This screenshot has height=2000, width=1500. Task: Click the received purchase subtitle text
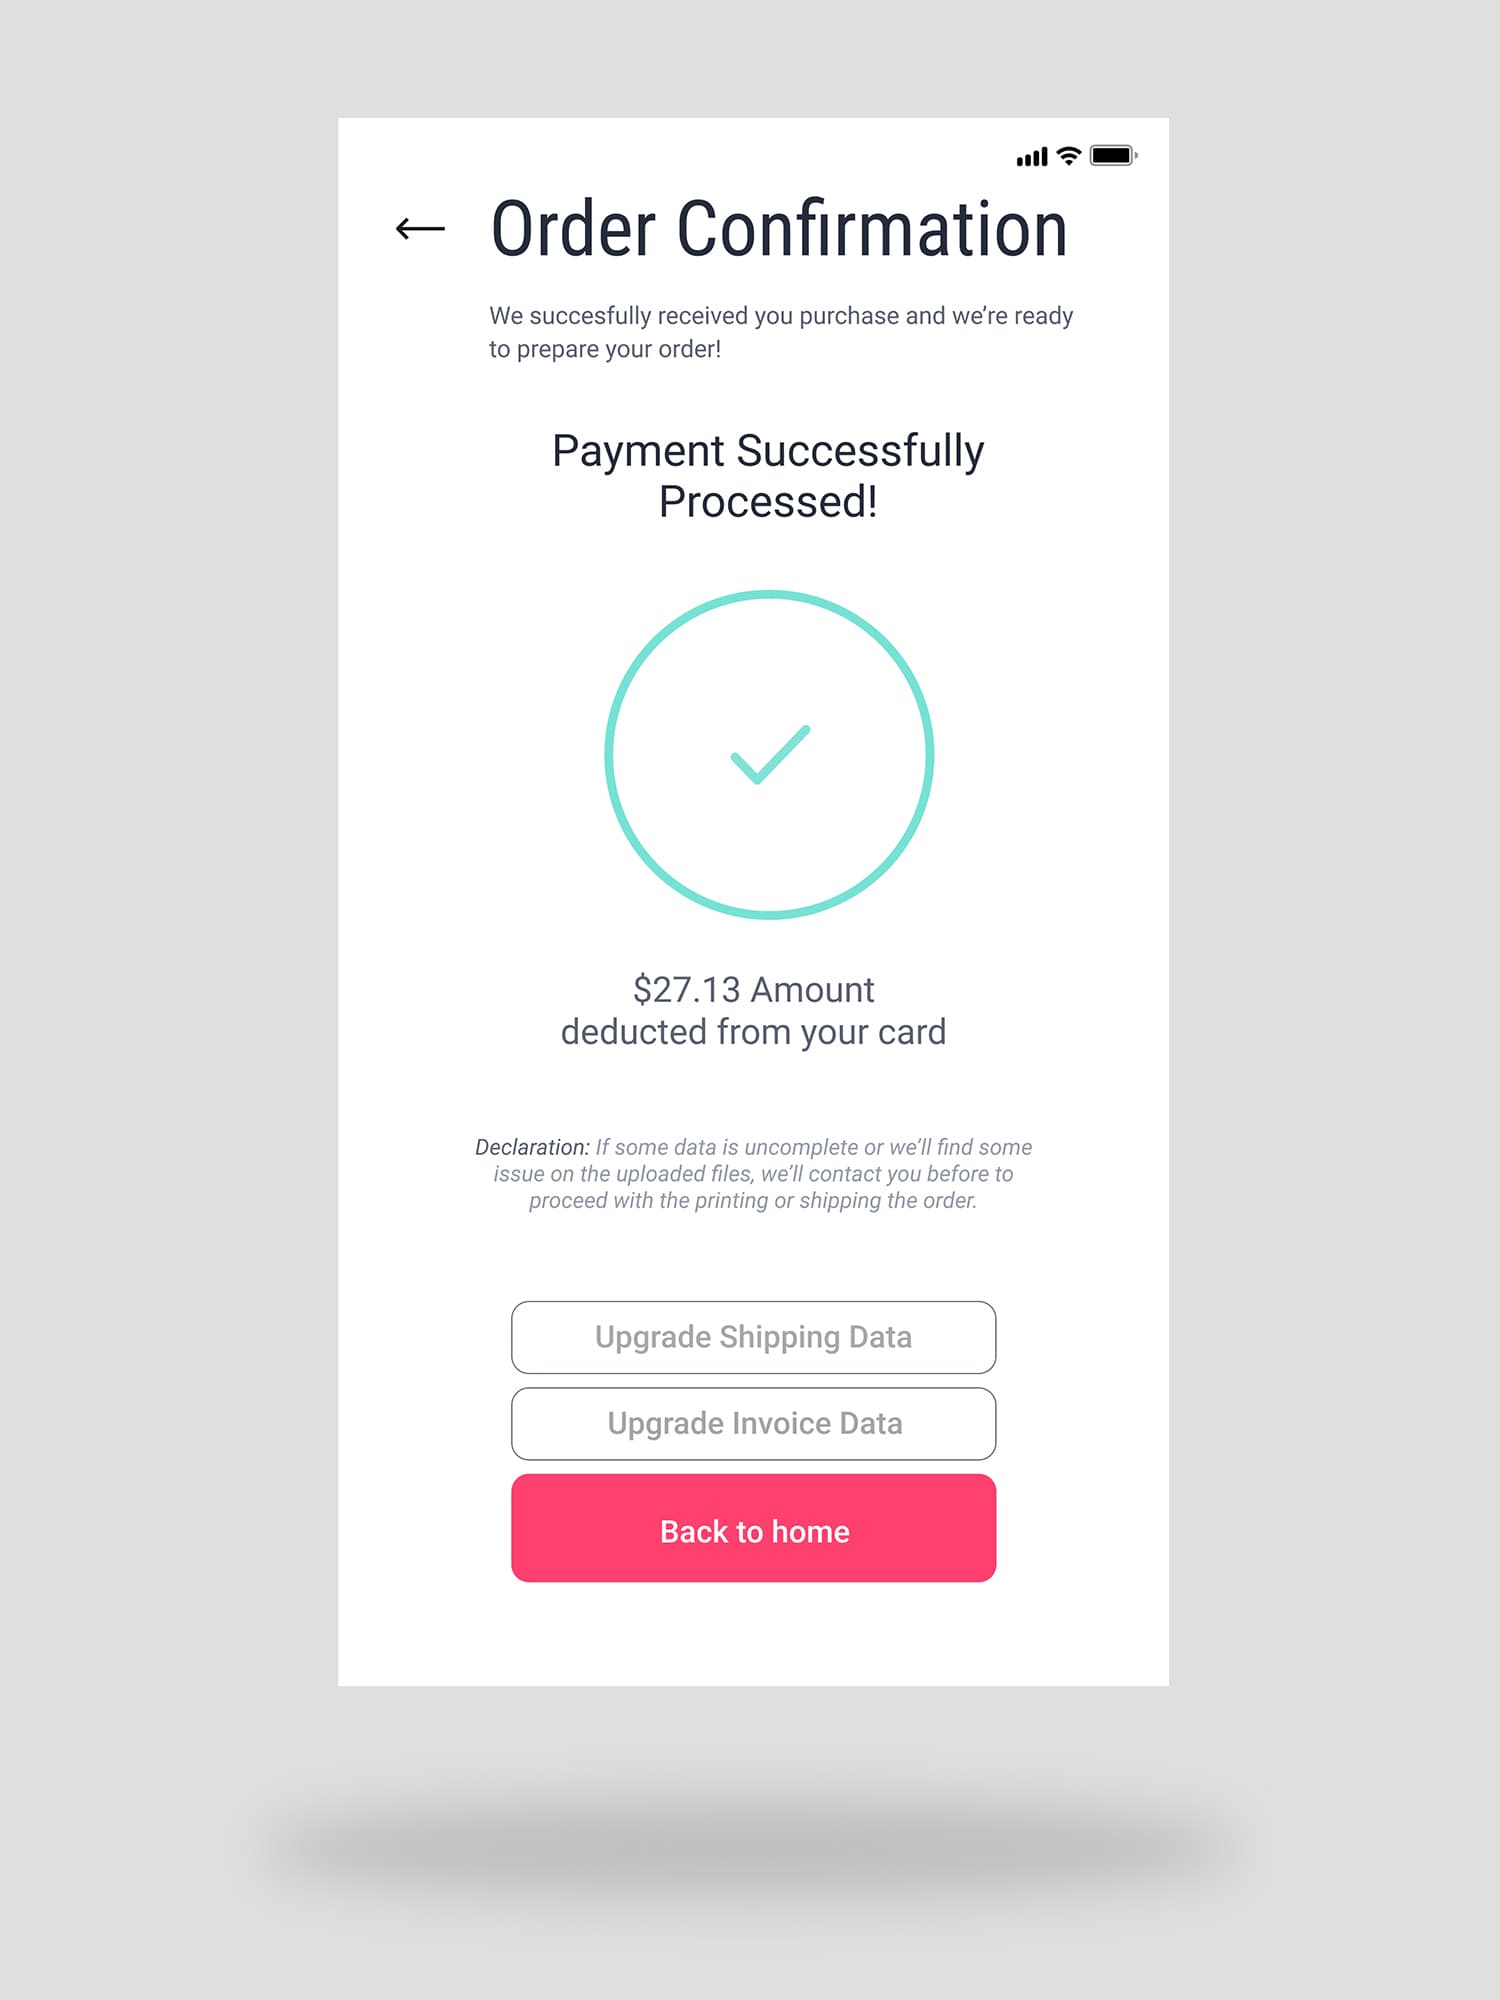point(781,332)
